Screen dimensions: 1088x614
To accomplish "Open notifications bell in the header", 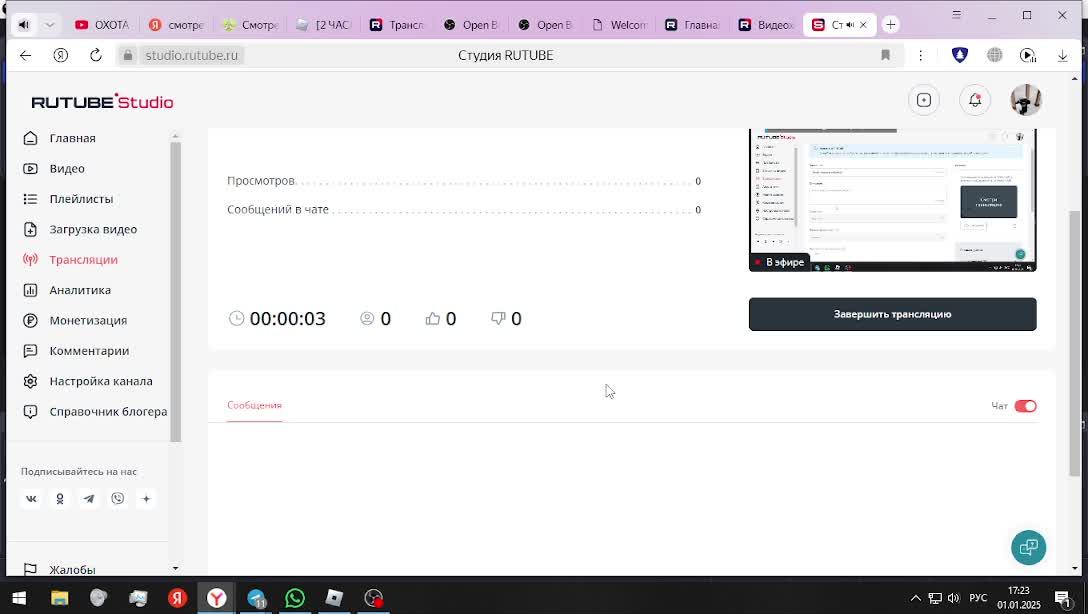I will point(975,101).
